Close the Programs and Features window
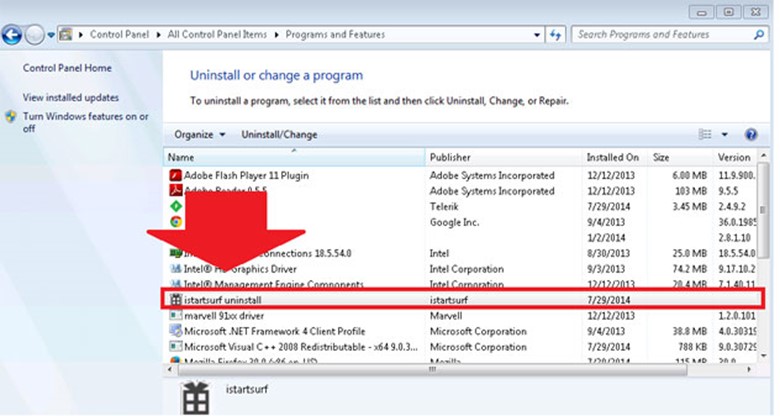Image resolution: width=780 pixels, height=416 pixels. pyautogui.click(x=756, y=12)
